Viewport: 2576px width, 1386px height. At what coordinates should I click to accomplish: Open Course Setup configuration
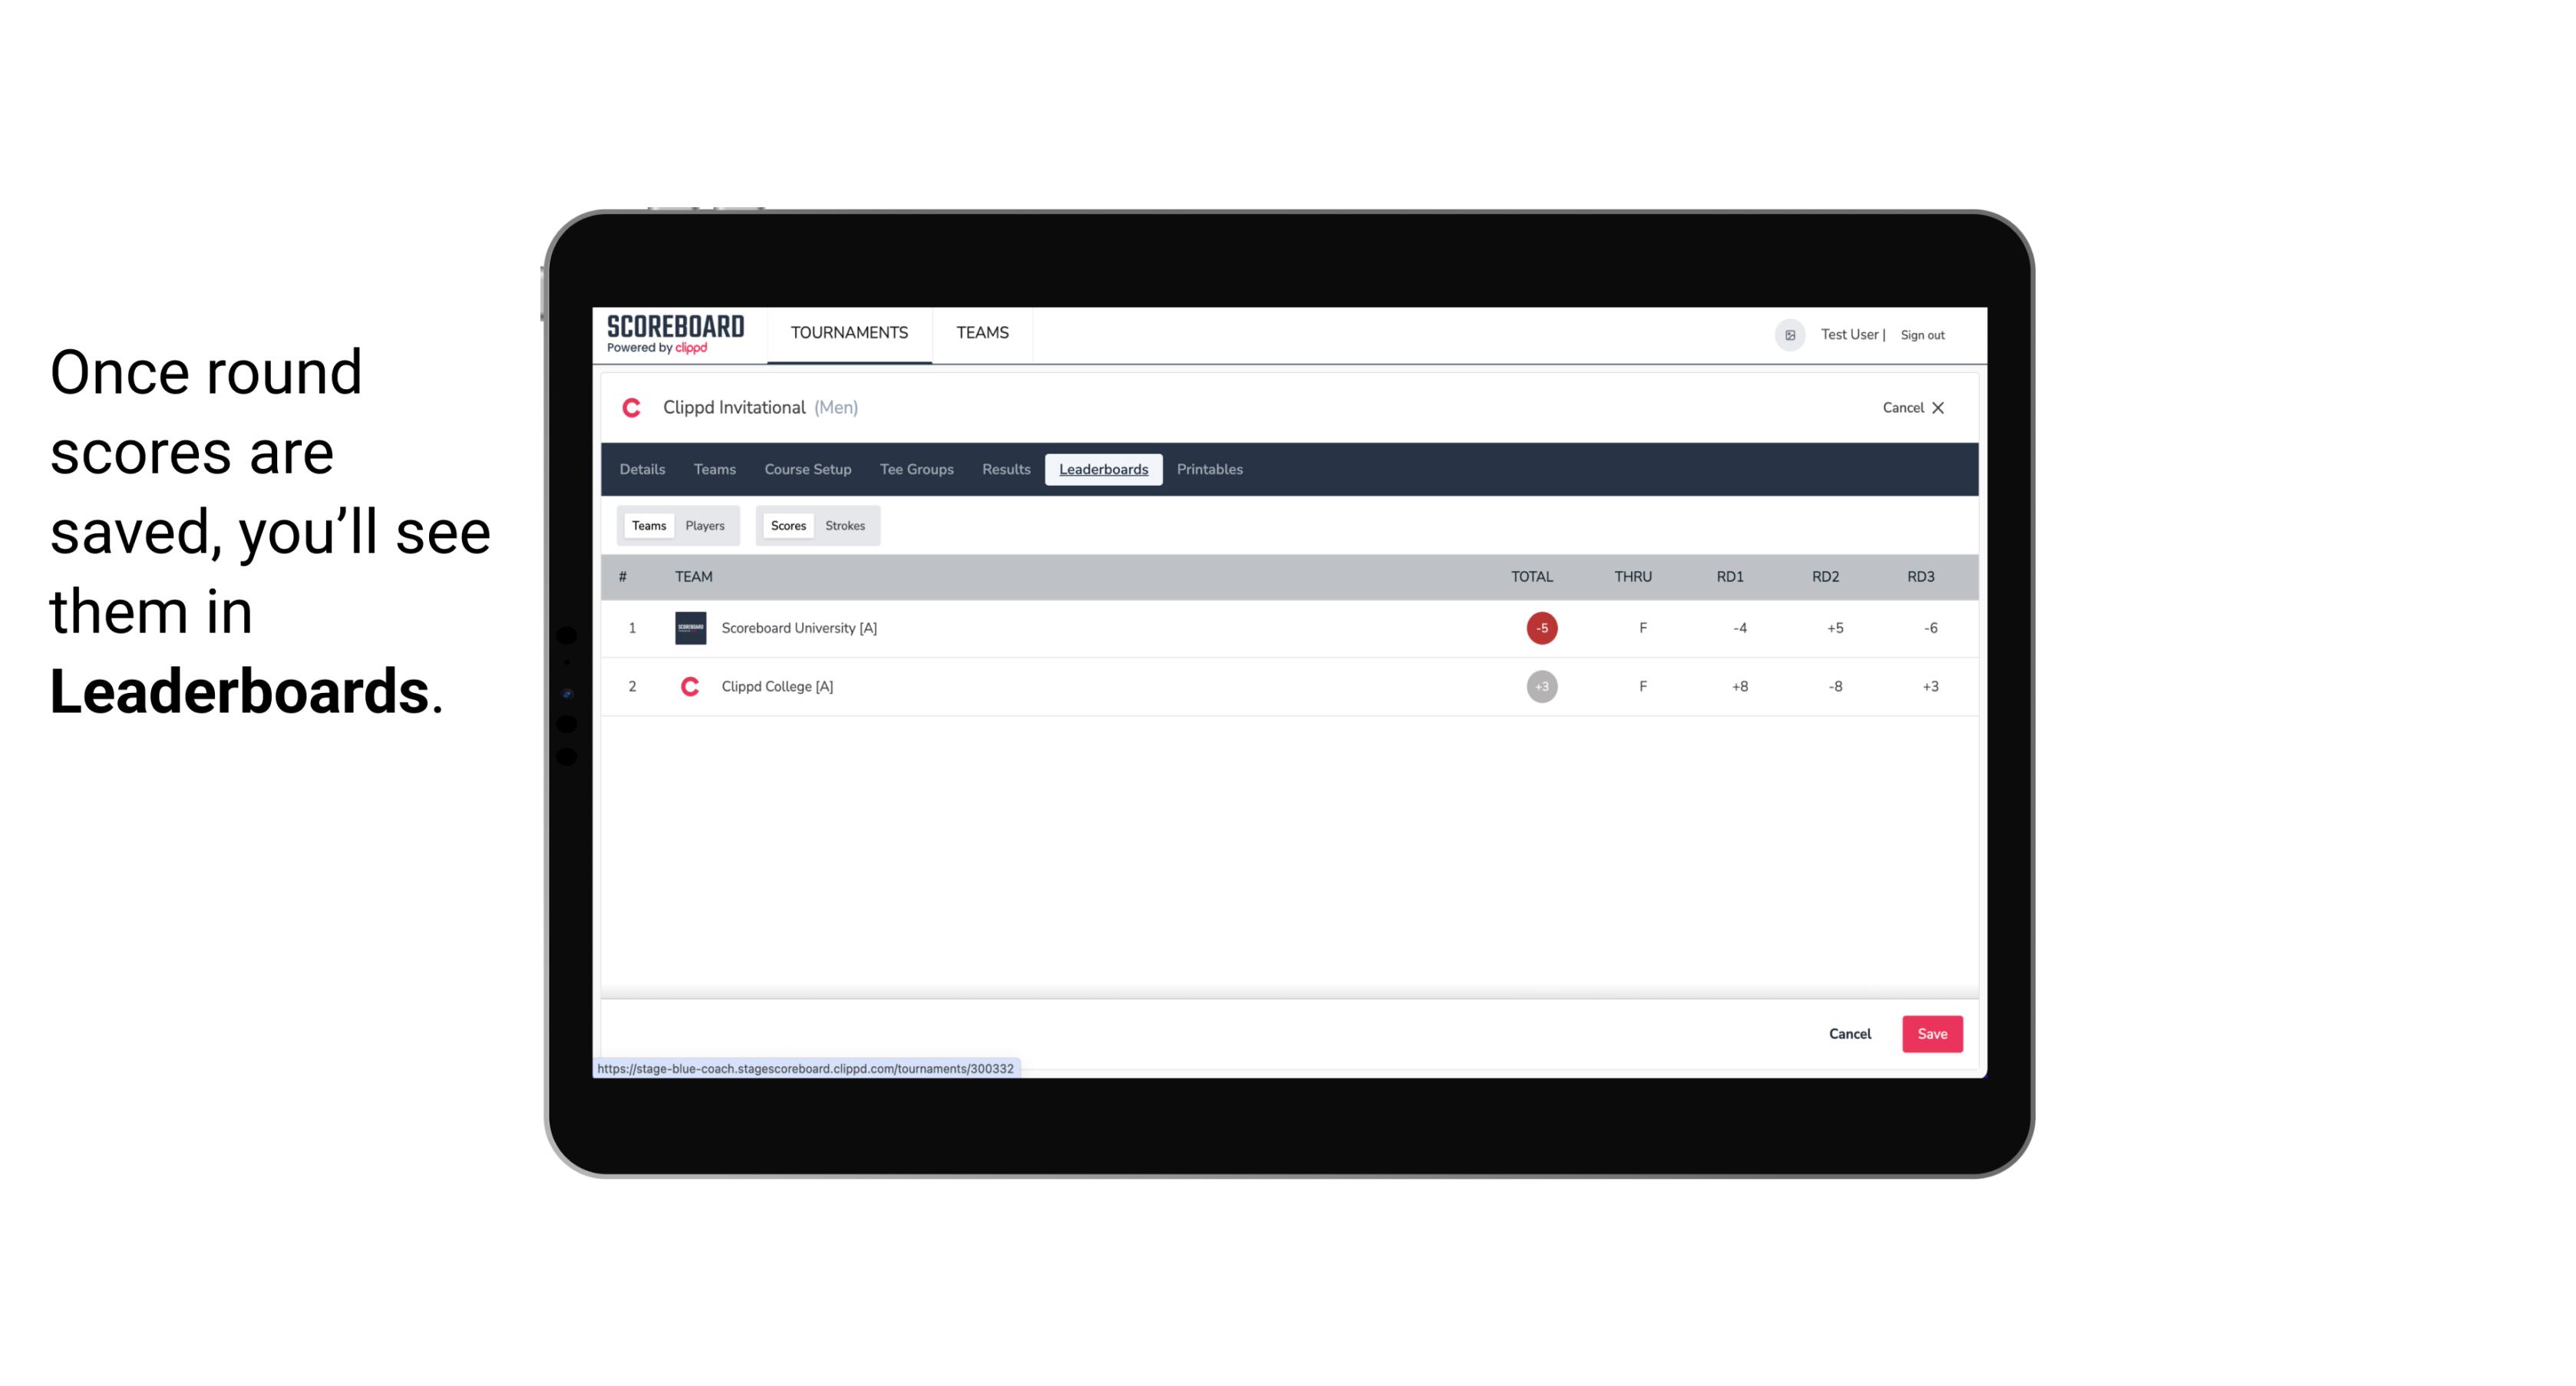click(x=806, y=470)
